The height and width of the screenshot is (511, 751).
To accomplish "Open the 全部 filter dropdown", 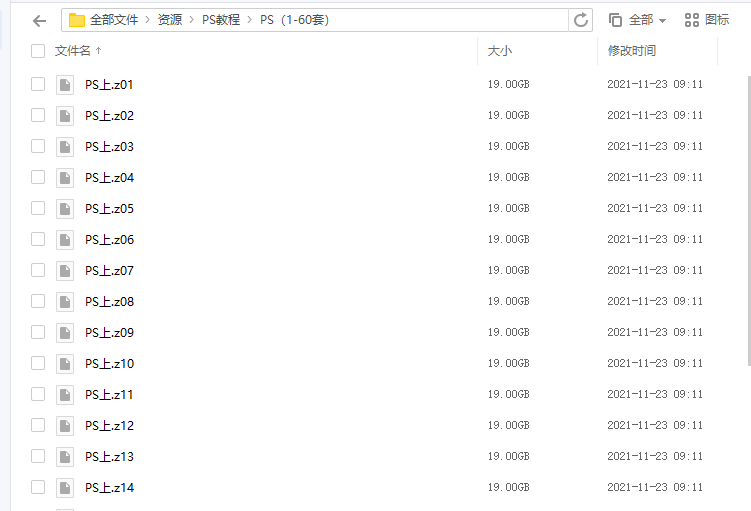I will [637, 20].
